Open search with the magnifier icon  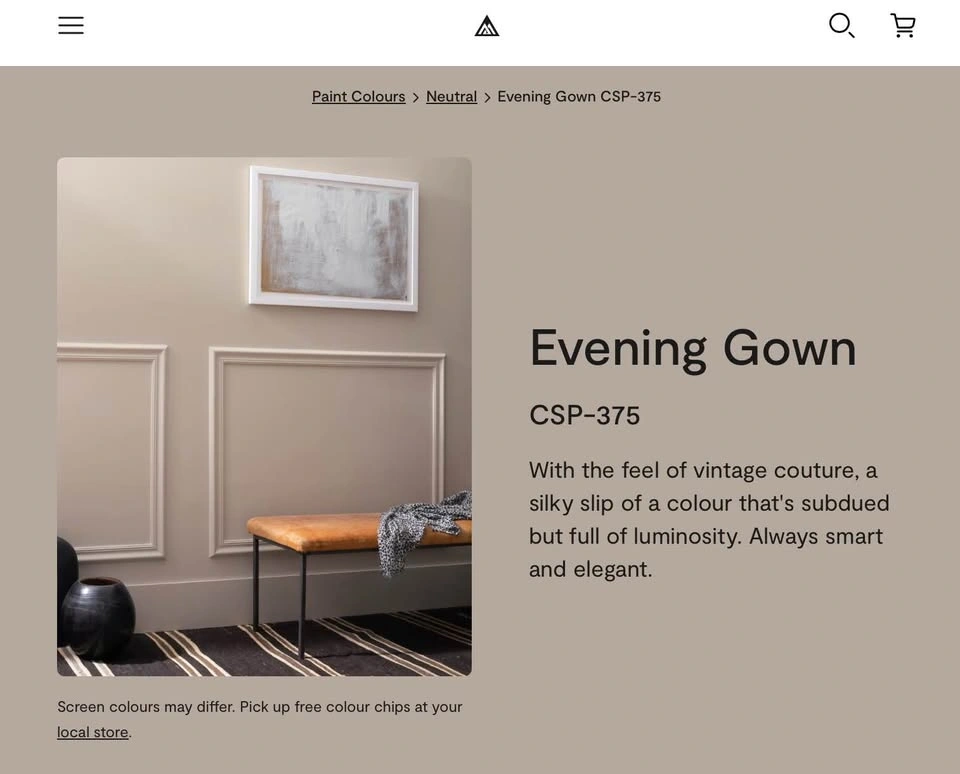(x=842, y=26)
